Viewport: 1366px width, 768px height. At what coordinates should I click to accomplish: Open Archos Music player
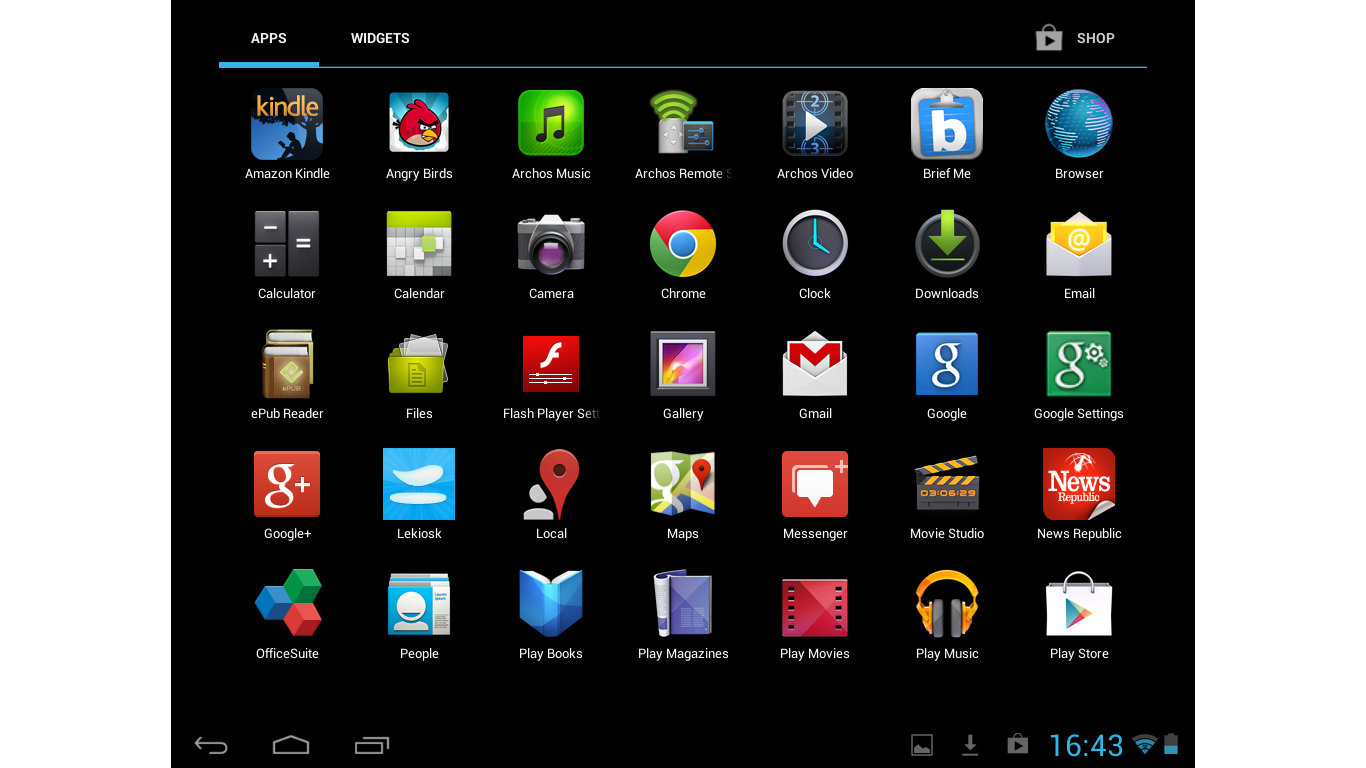click(551, 124)
